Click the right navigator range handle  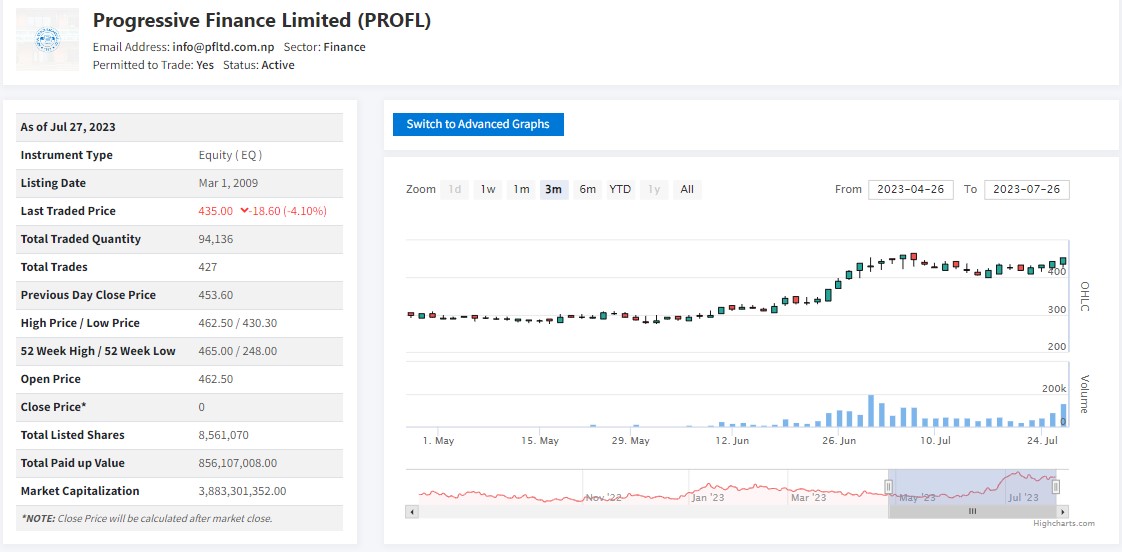(1055, 487)
